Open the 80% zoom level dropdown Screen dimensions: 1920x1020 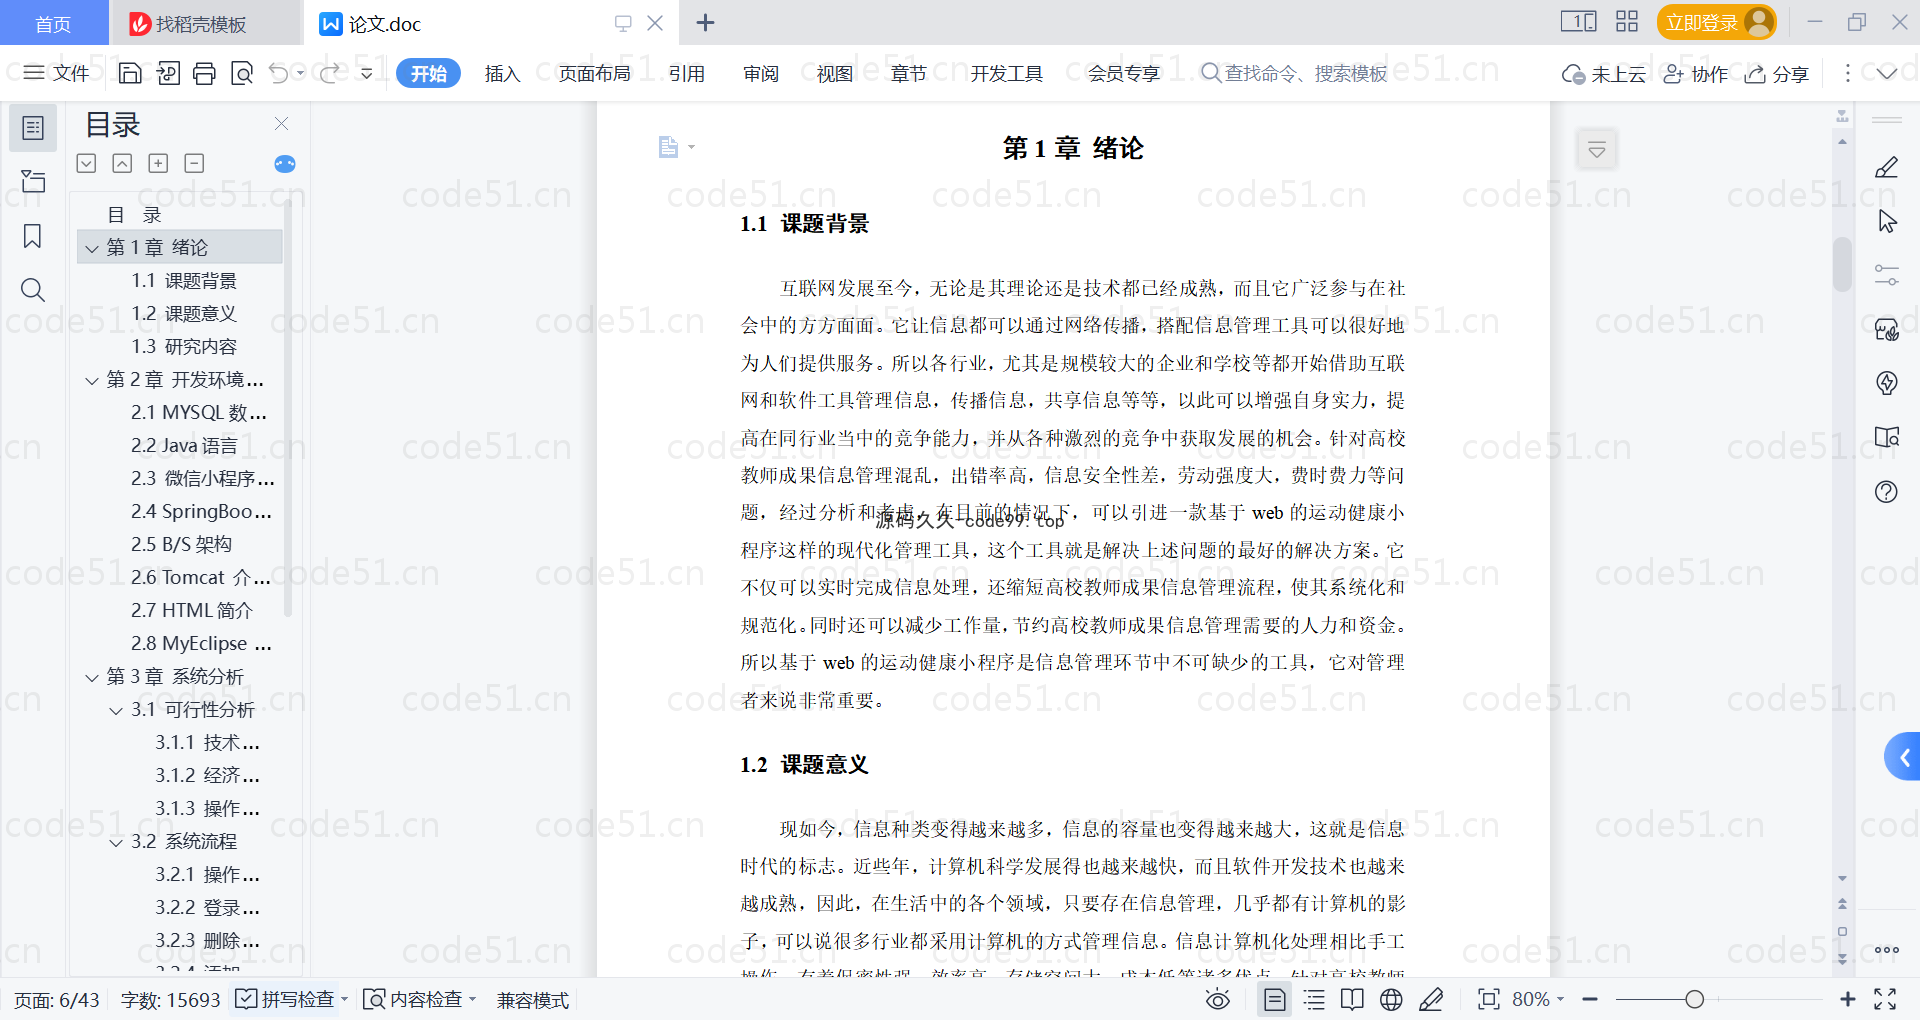(x=1538, y=999)
